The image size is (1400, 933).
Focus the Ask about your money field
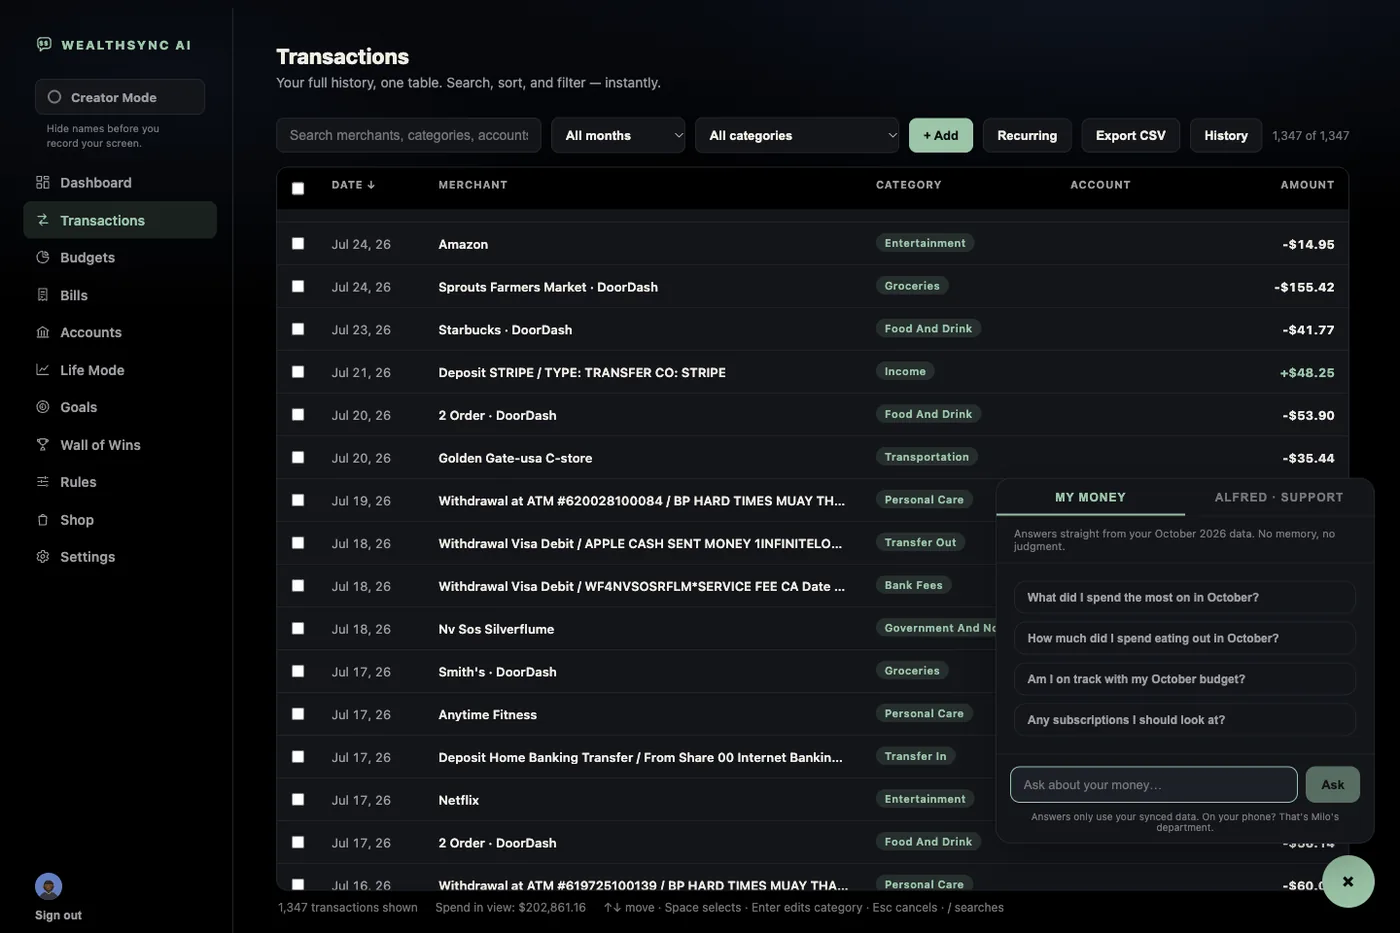tap(1154, 785)
